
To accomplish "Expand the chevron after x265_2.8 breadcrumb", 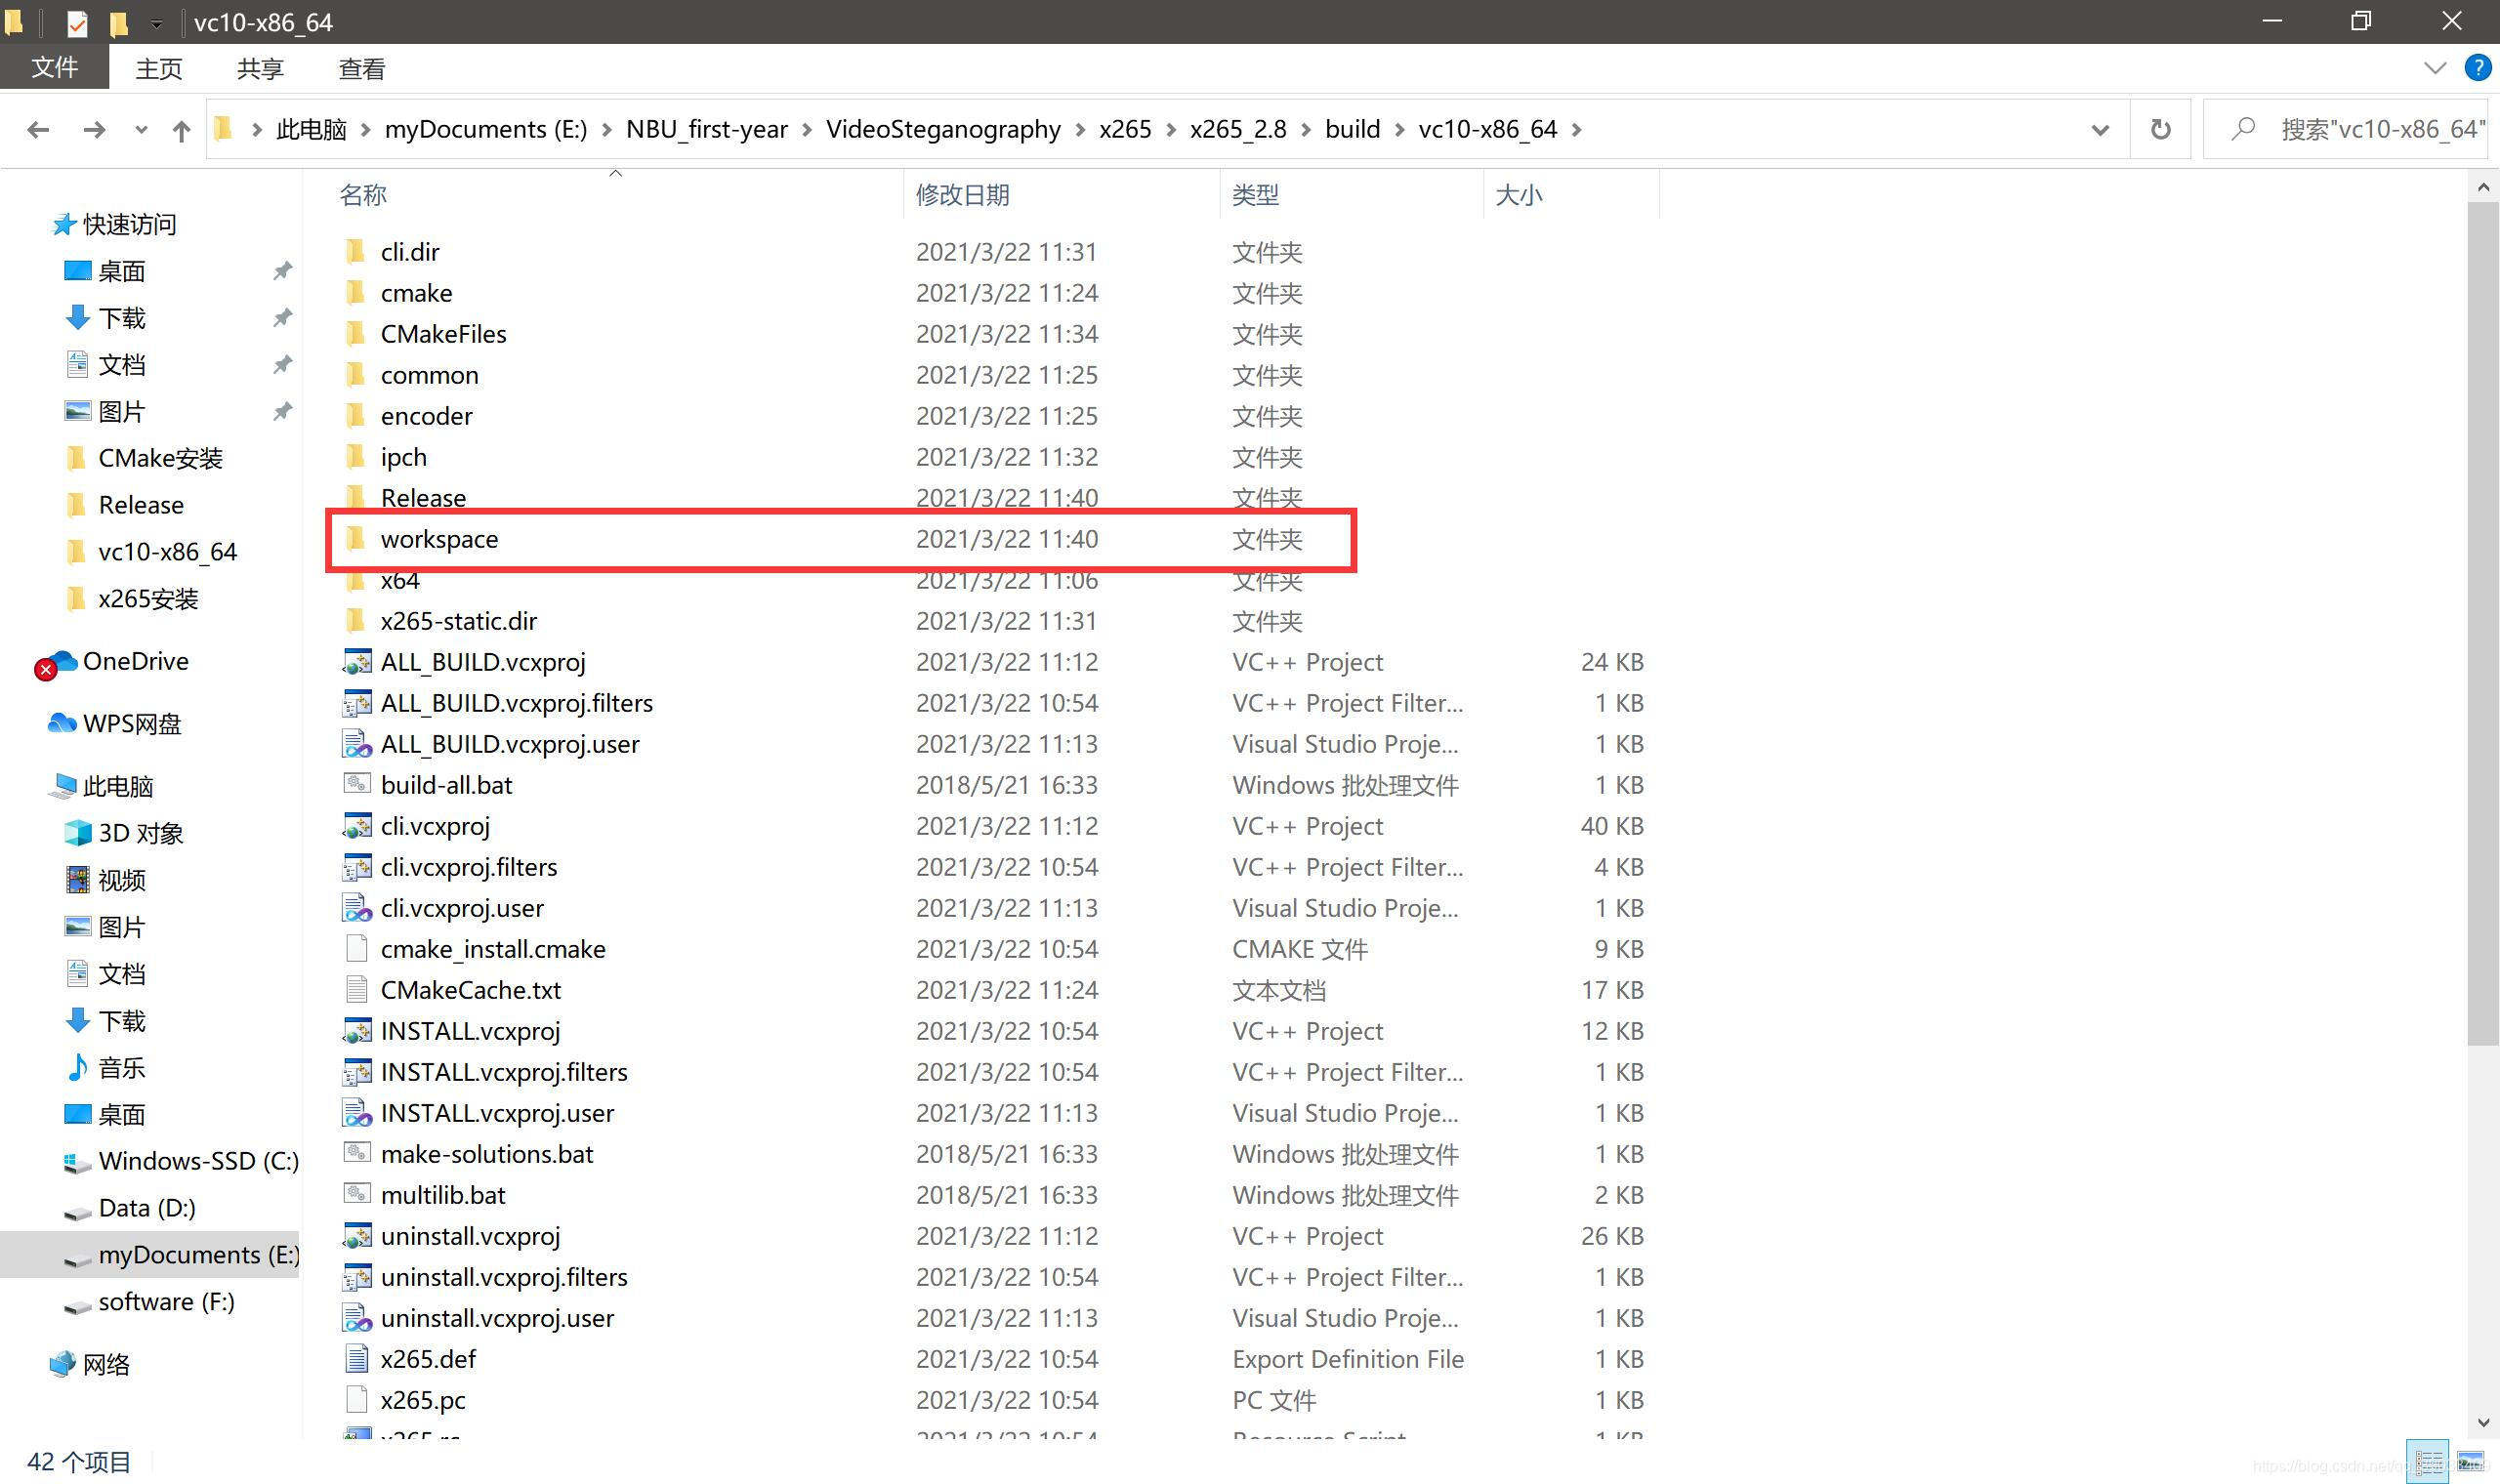I will coord(1306,130).
